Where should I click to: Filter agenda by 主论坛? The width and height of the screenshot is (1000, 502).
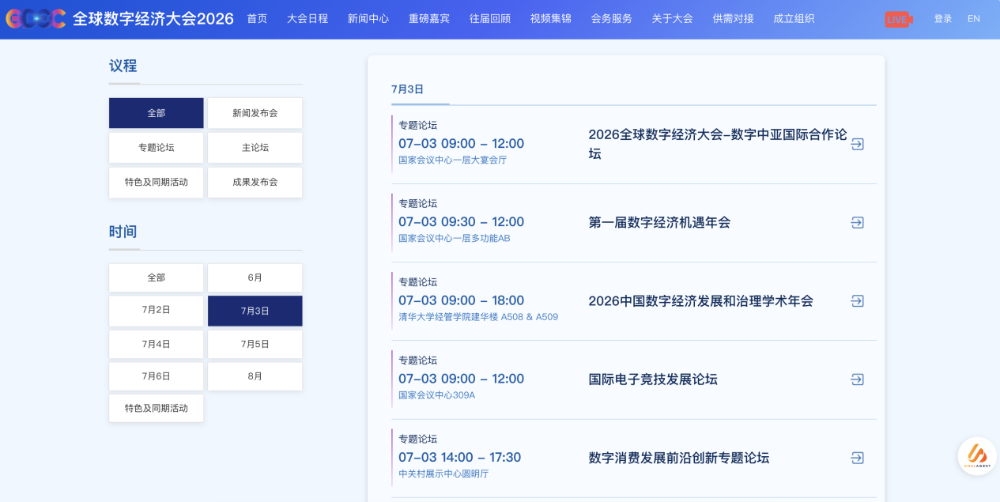click(255, 147)
